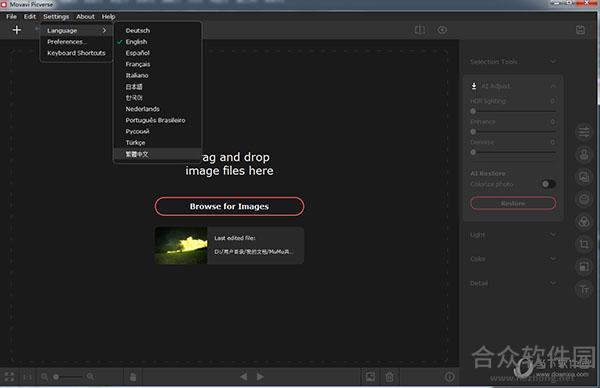Click the Restore button
This screenshot has width=600, height=388.
(513, 203)
